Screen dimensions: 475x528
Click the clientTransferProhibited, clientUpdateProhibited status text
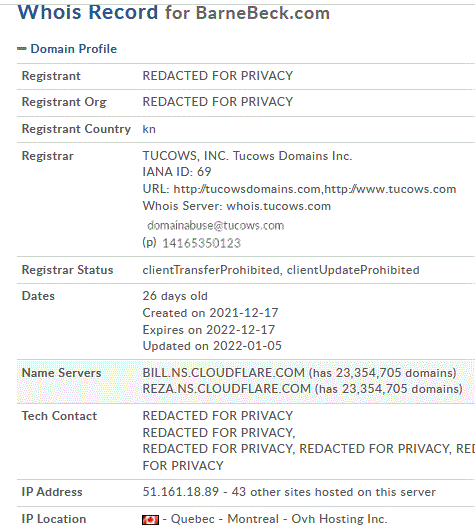[281, 270]
